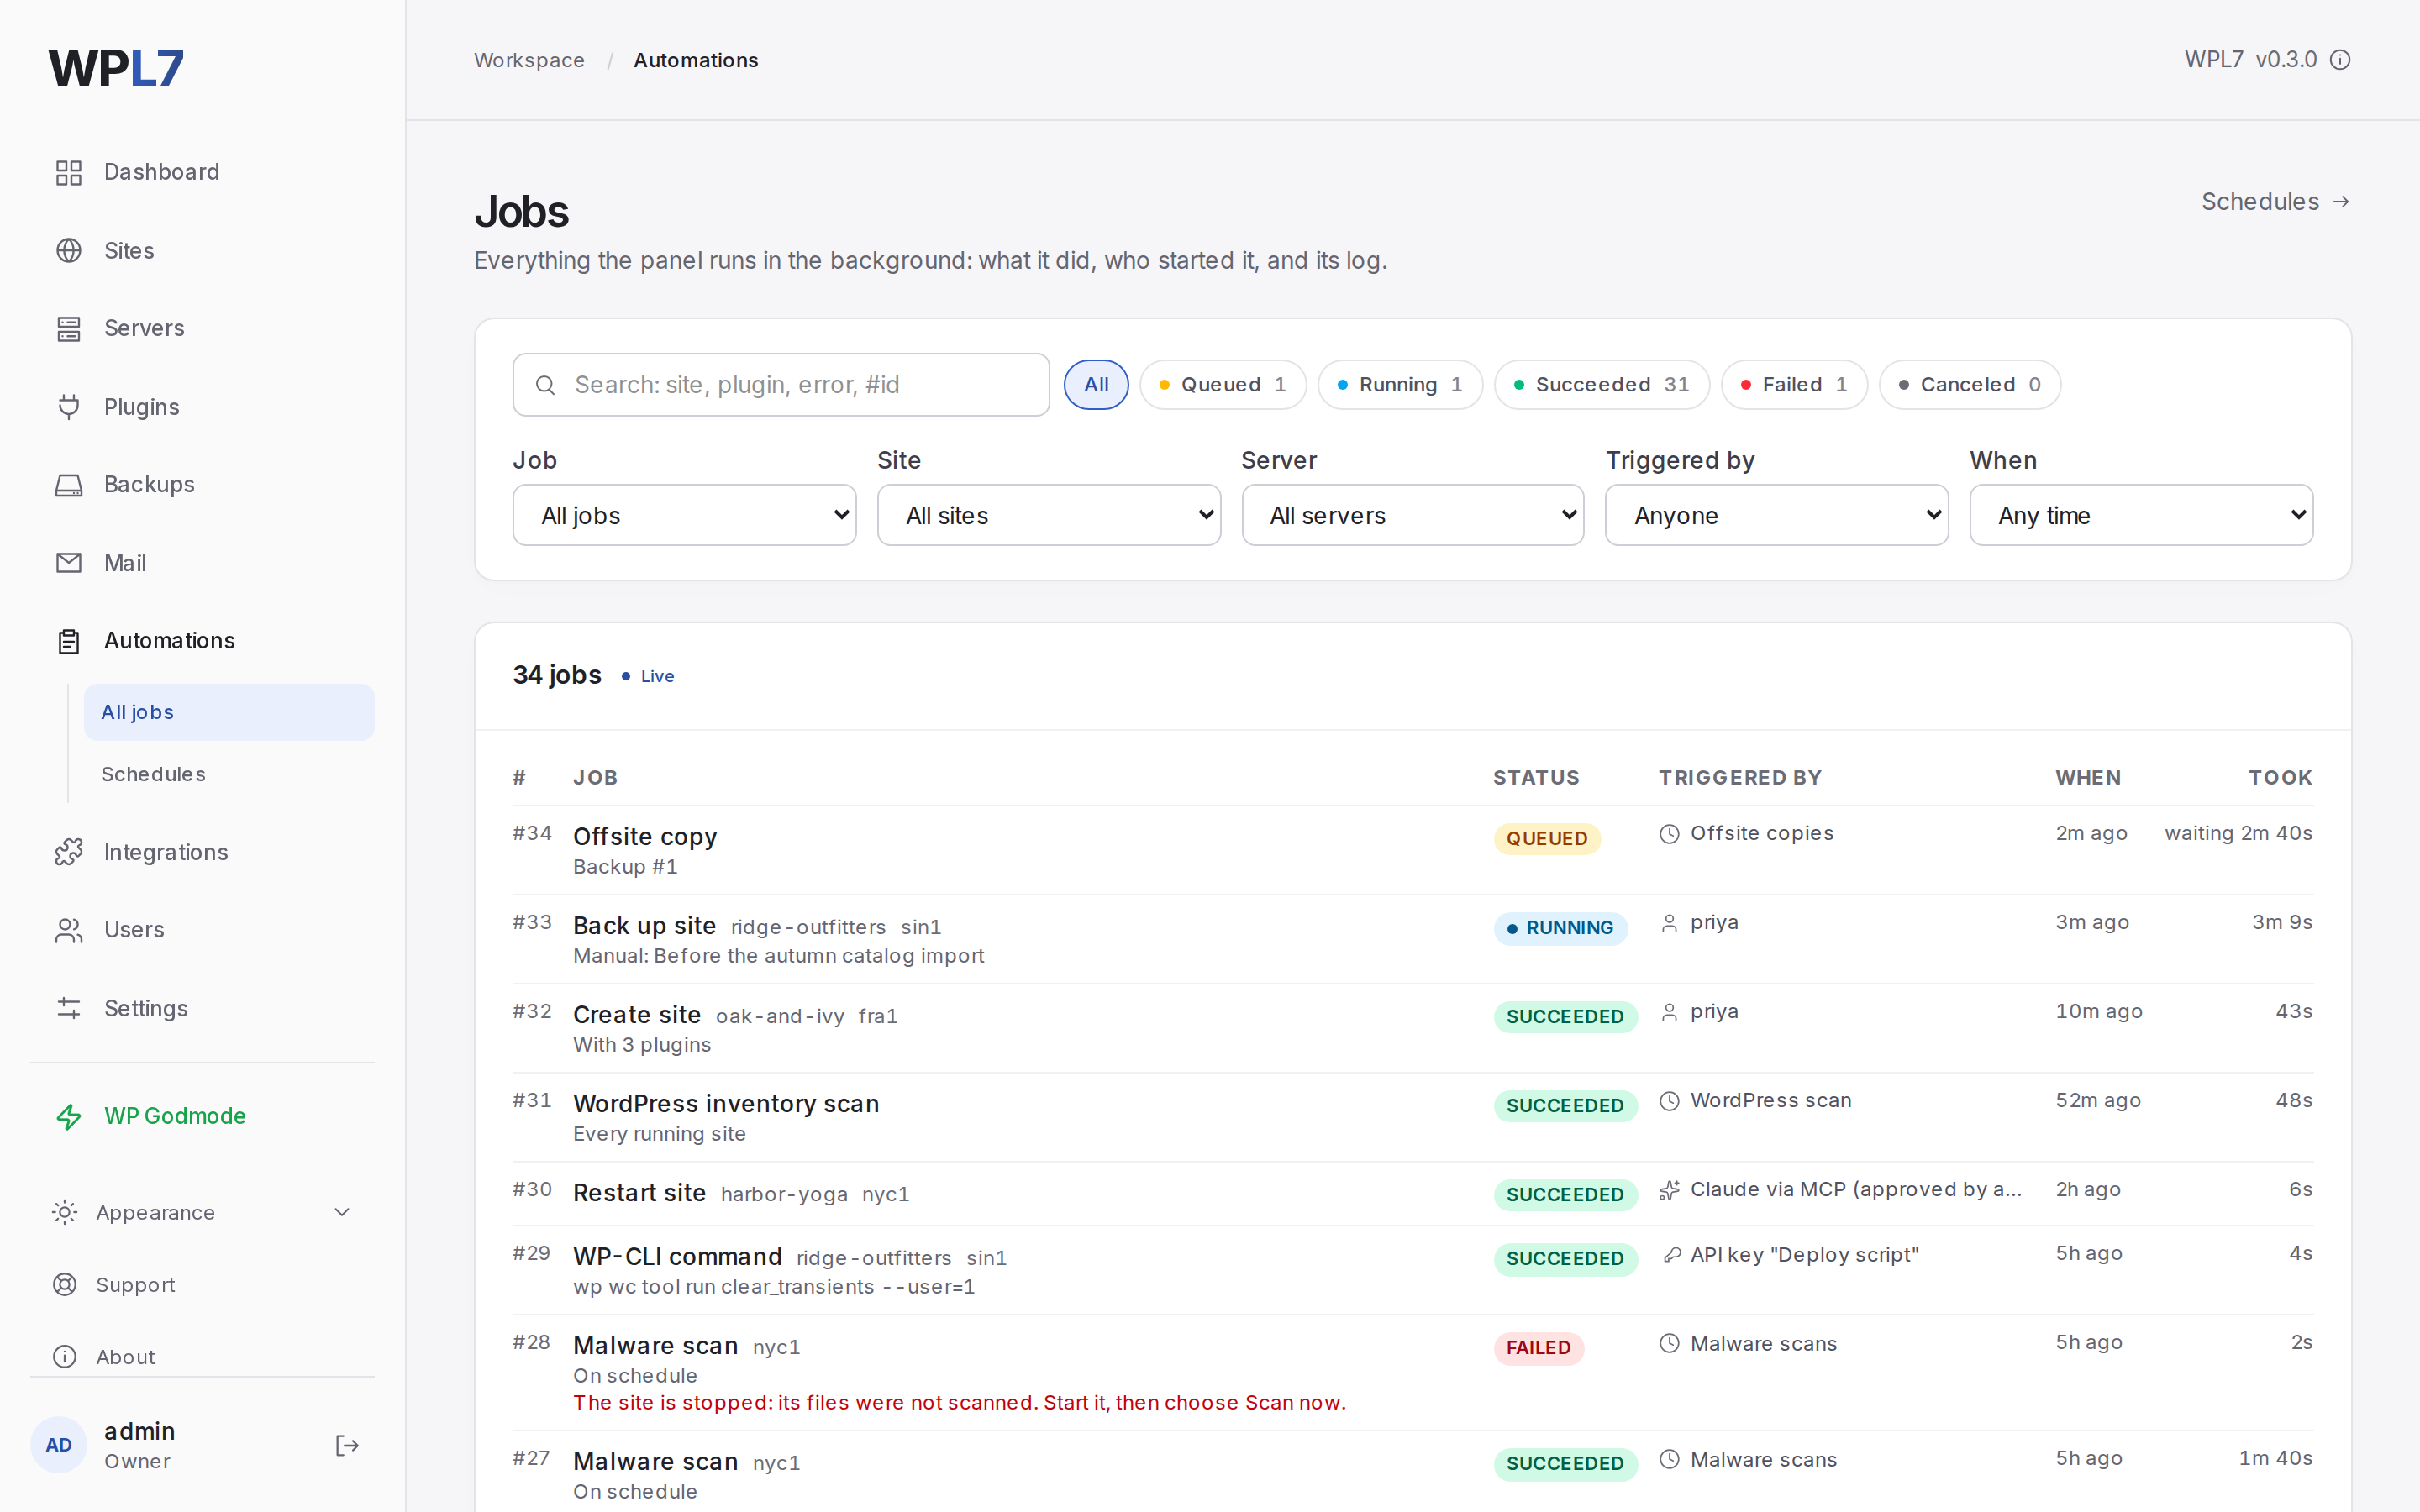Click the RUNNING badge on Back up site
This screenshot has height=1512, width=2420.
coord(1560,927)
